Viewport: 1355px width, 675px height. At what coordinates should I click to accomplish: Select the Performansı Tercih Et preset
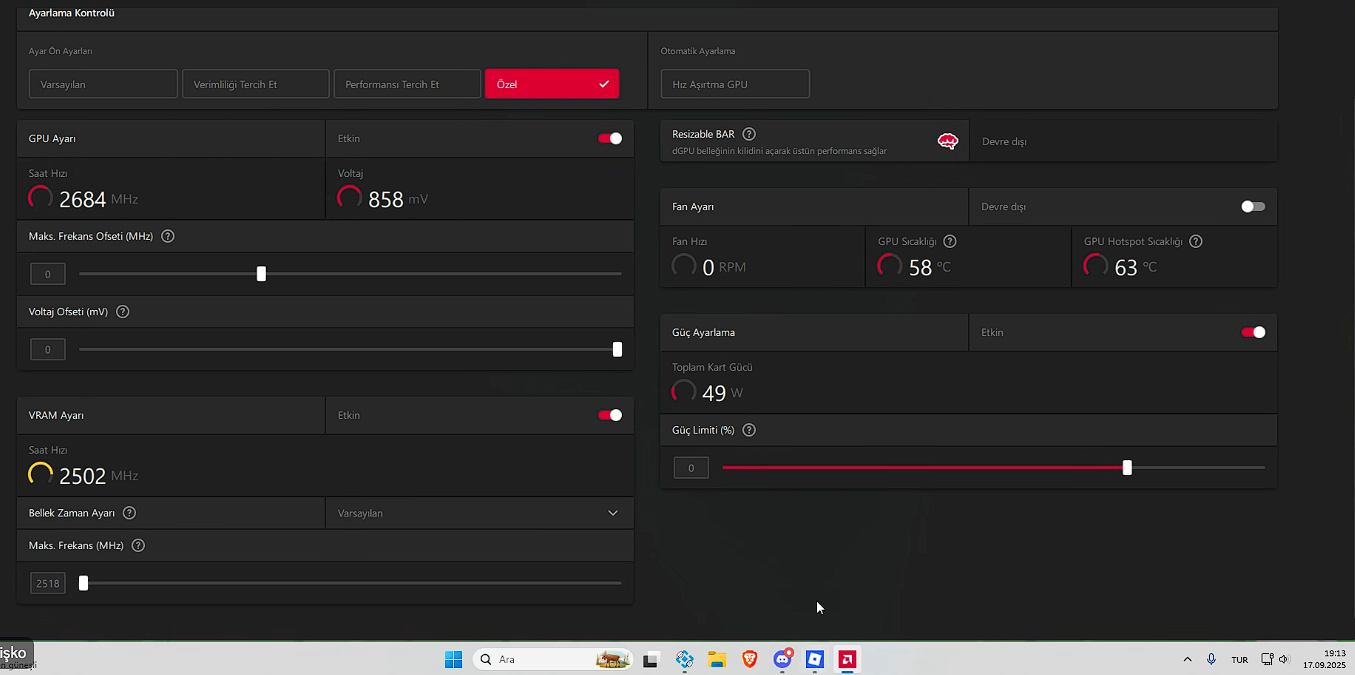click(407, 84)
